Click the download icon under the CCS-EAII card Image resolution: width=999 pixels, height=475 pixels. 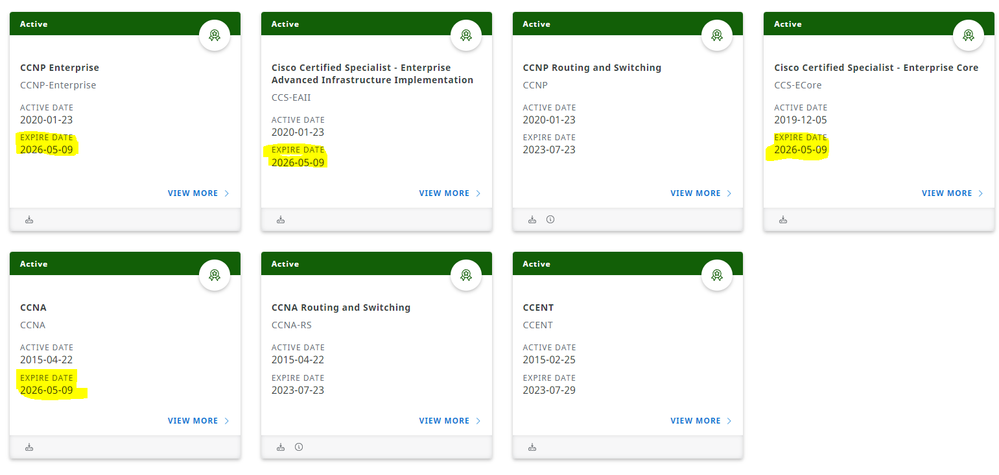[x=281, y=220]
